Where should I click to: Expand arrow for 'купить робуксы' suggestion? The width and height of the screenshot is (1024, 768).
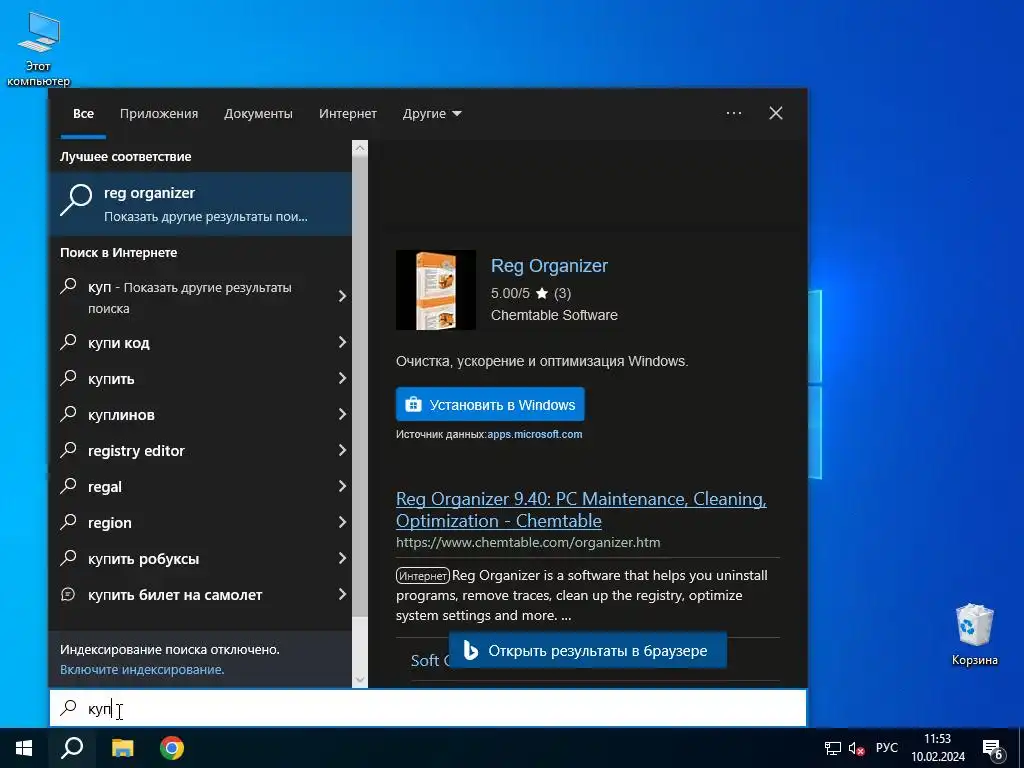coord(342,558)
